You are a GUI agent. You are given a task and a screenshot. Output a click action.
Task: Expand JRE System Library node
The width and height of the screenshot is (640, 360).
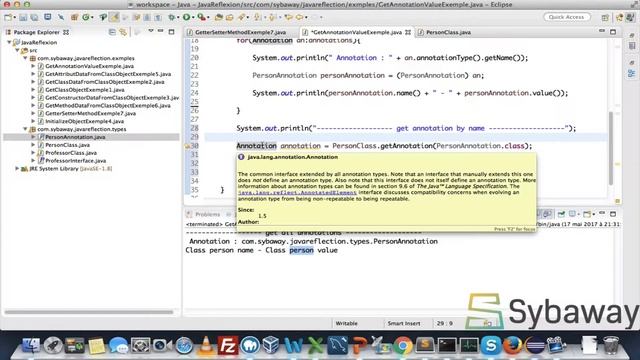coord(17,168)
